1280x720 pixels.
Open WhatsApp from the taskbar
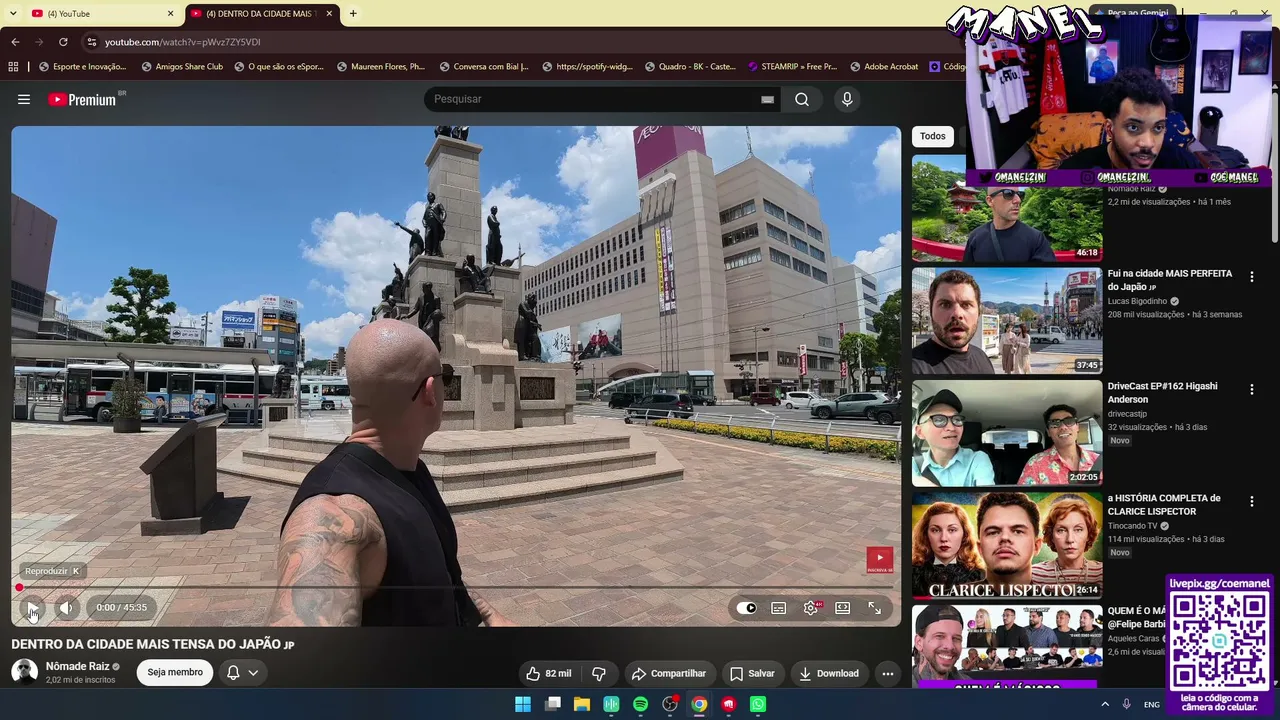click(x=758, y=704)
